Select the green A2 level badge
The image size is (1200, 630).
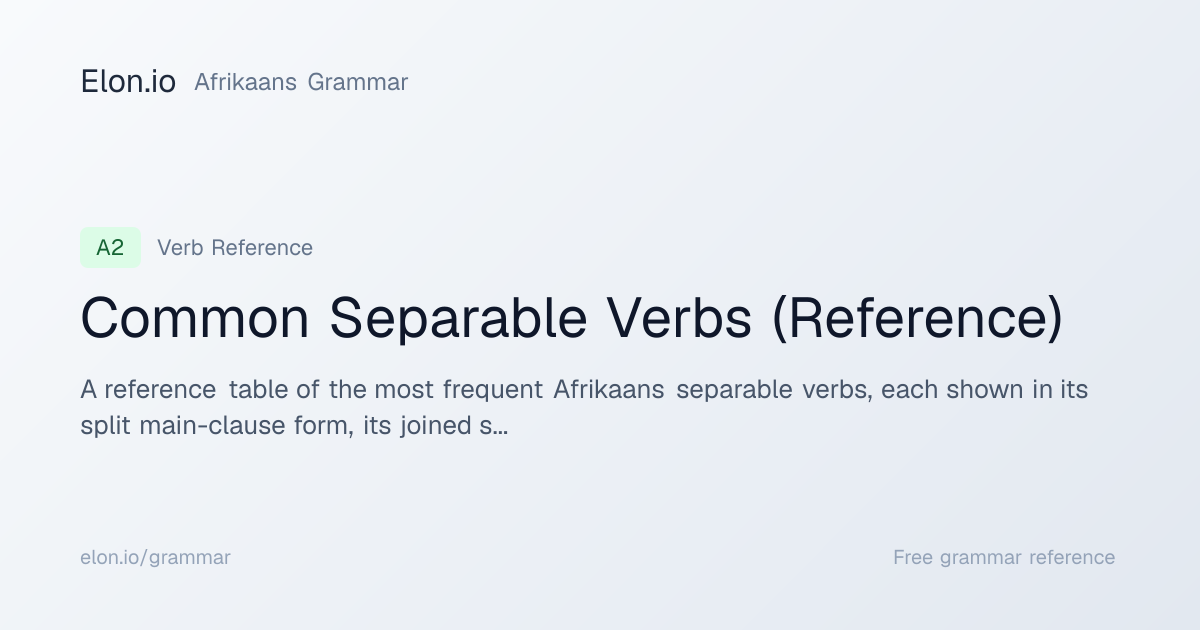(110, 248)
